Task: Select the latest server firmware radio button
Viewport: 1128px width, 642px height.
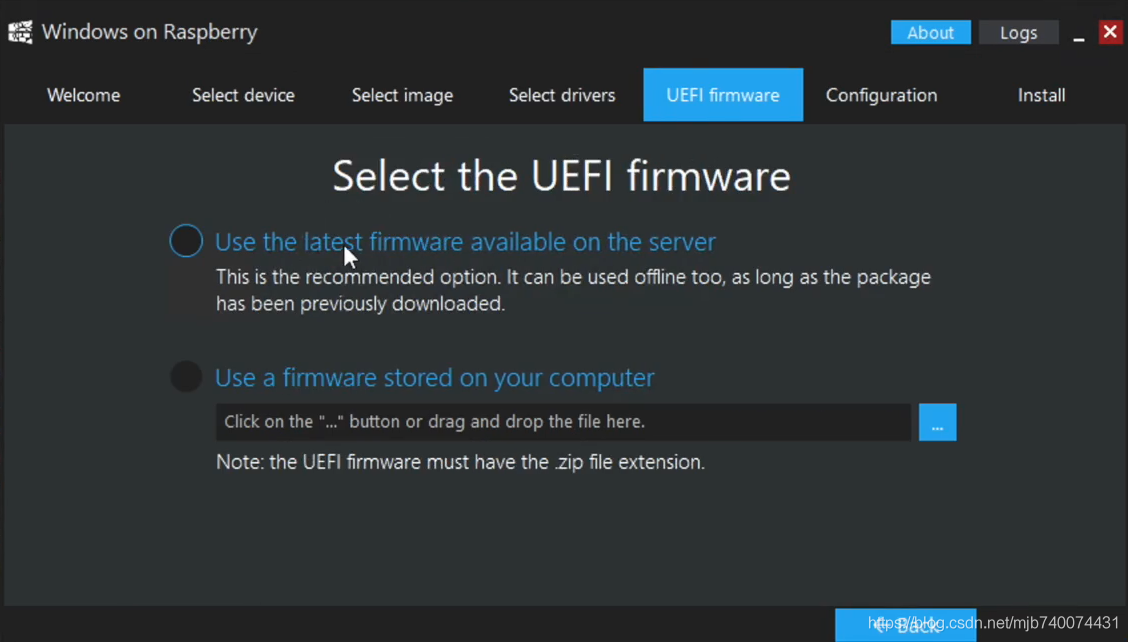Action: (186, 241)
